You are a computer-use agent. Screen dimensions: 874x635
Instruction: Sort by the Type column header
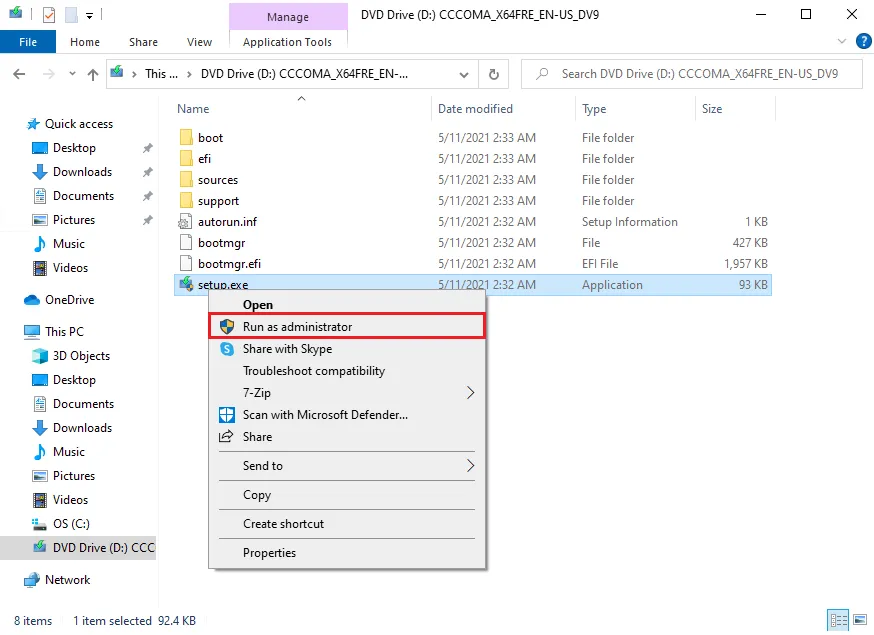click(594, 109)
